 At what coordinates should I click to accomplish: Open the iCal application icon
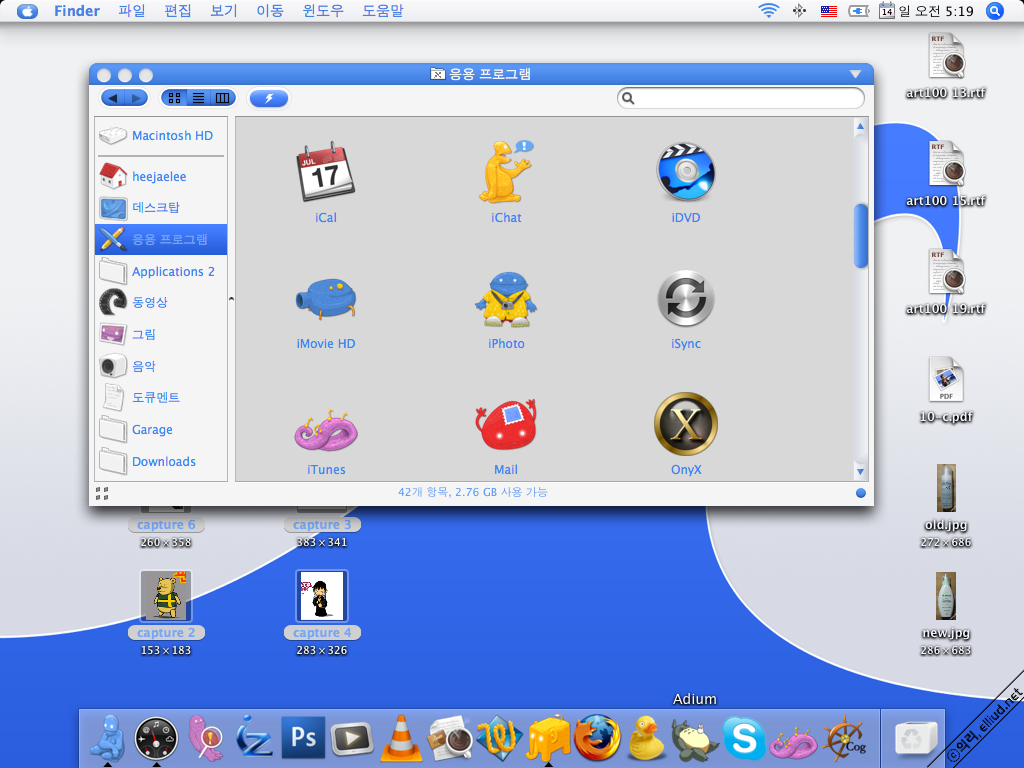(325, 171)
